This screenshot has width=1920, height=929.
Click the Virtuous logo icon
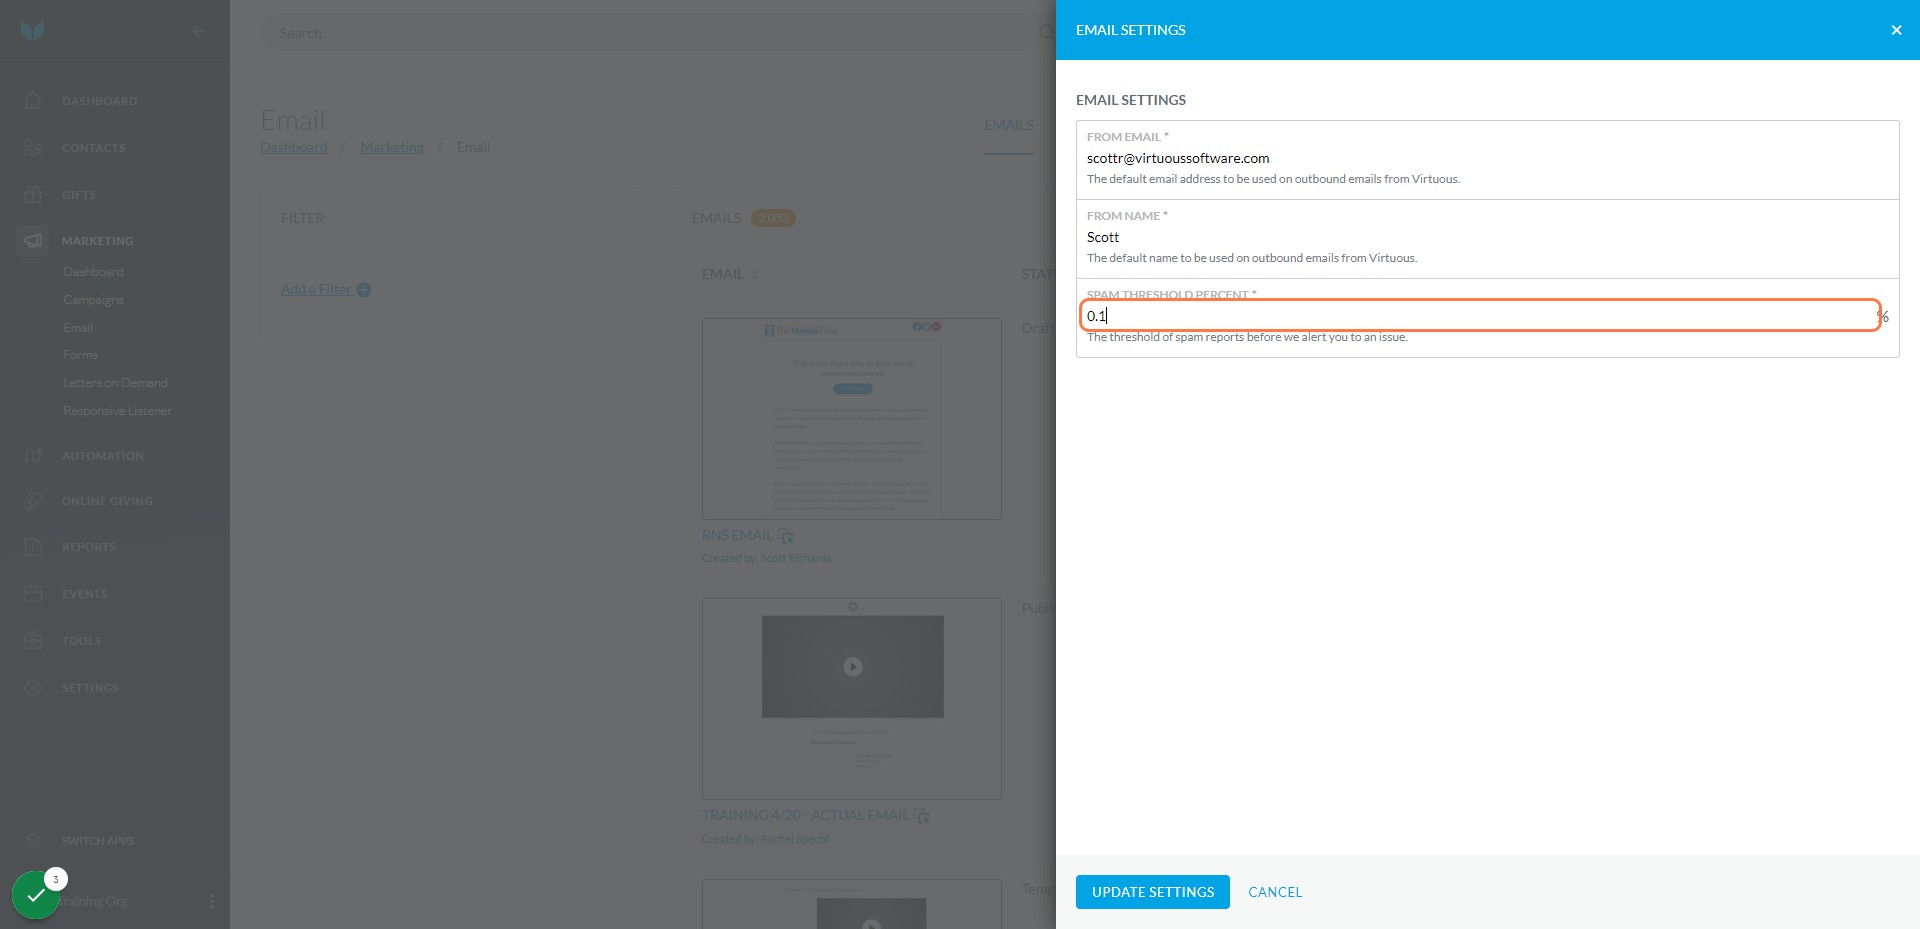click(33, 31)
